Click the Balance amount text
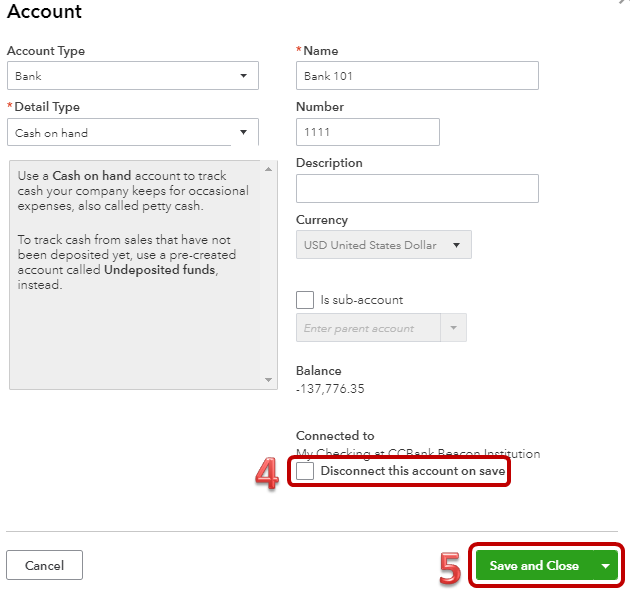 330,389
